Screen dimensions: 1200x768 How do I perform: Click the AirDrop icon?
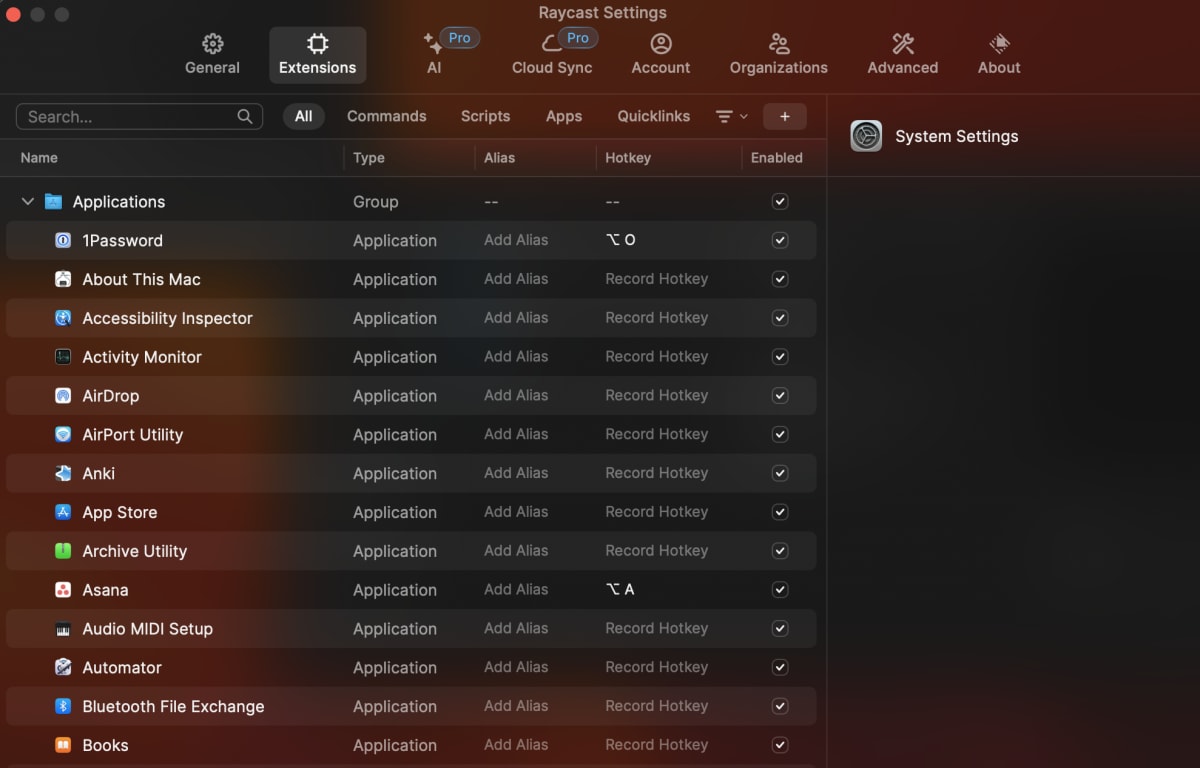[63, 396]
